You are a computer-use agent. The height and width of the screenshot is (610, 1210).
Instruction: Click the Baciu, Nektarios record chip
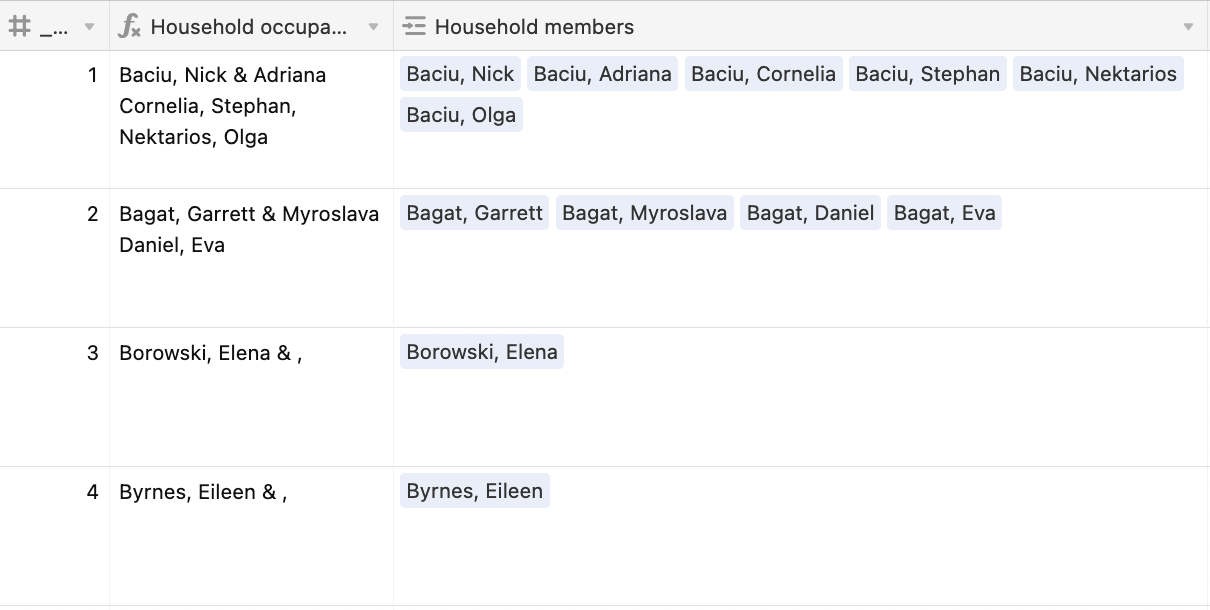(x=1098, y=74)
